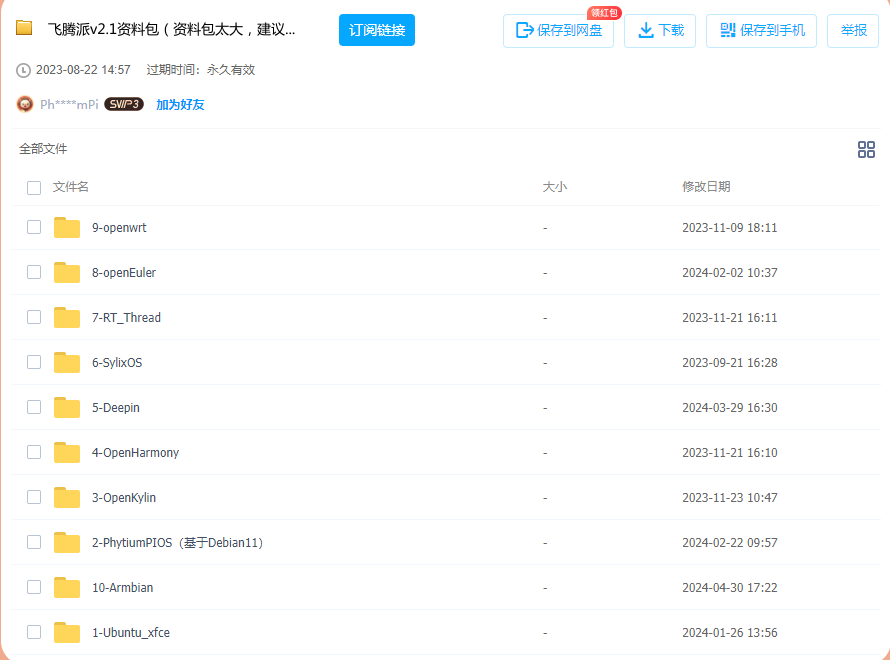Click the username Ph****mPi

[x=69, y=104]
